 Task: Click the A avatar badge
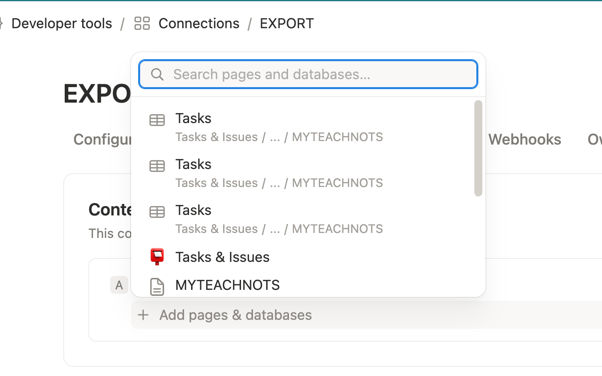pos(119,285)
